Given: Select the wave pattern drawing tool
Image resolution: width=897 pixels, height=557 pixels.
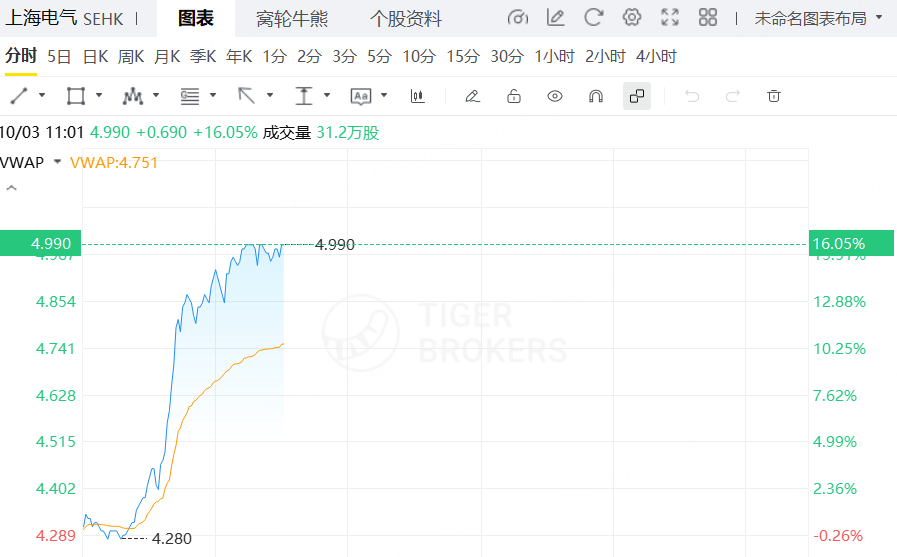Looking at the screenshot, I should pyautogui.click(x=133, y=96).
